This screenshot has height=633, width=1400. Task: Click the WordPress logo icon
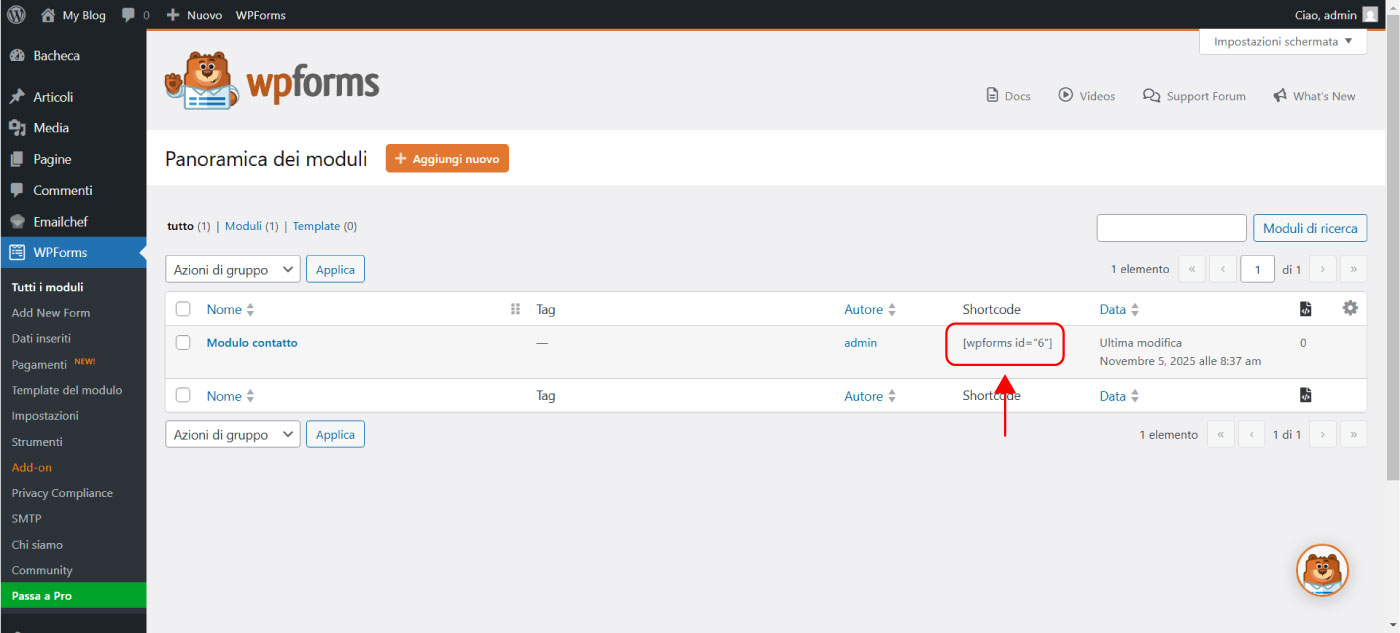16,15
